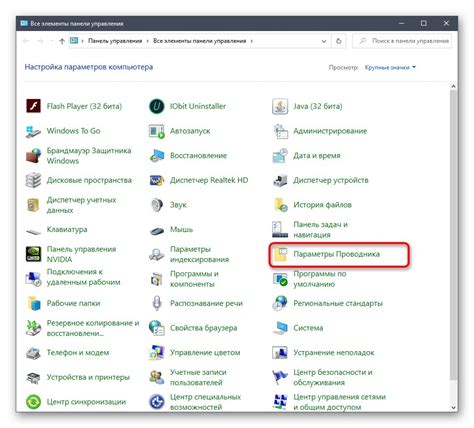Expand chevron after Все элементы панели управления breadcrumb
The height and width of the screenshot is (428, 474).
pos(252,41)
